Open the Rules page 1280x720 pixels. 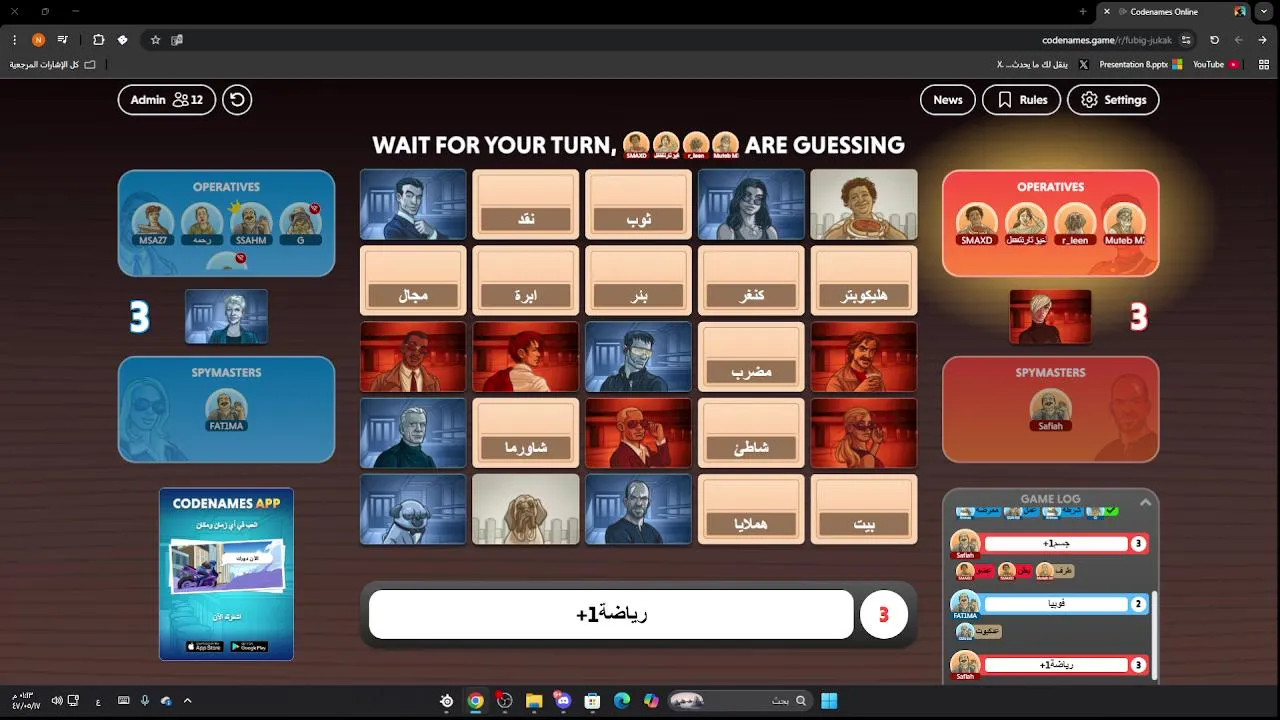[1022, 100]
